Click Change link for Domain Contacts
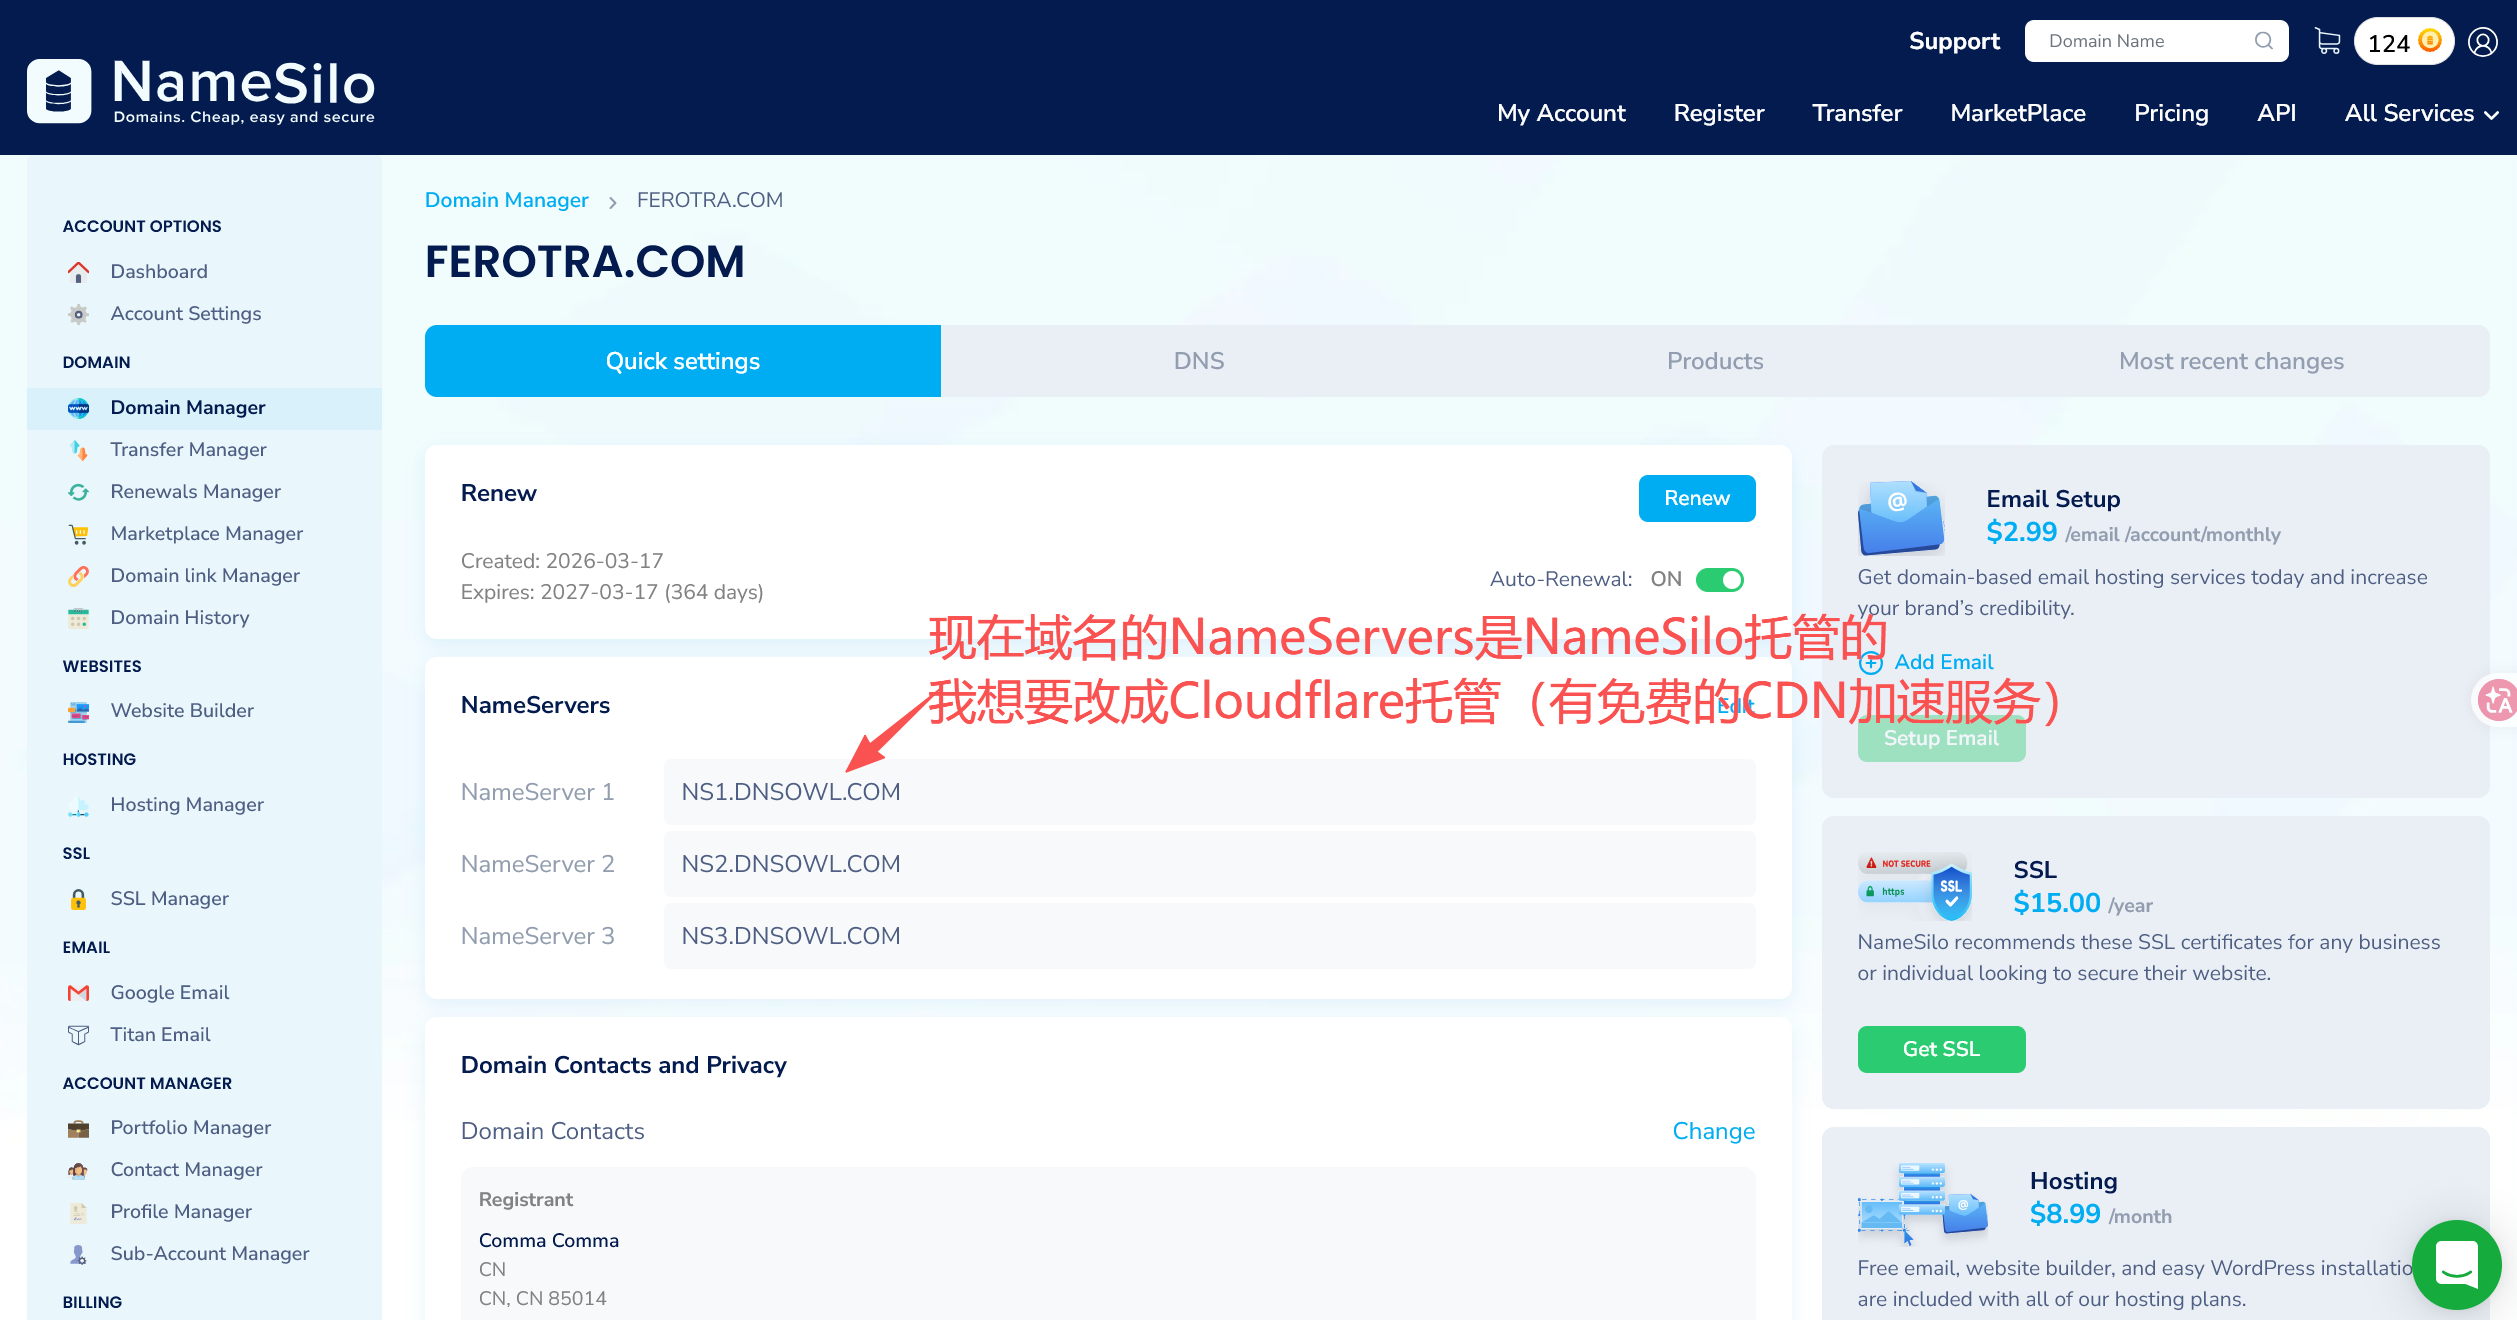This screenshot has height=1320, width=2517. click(1713, 1131)
